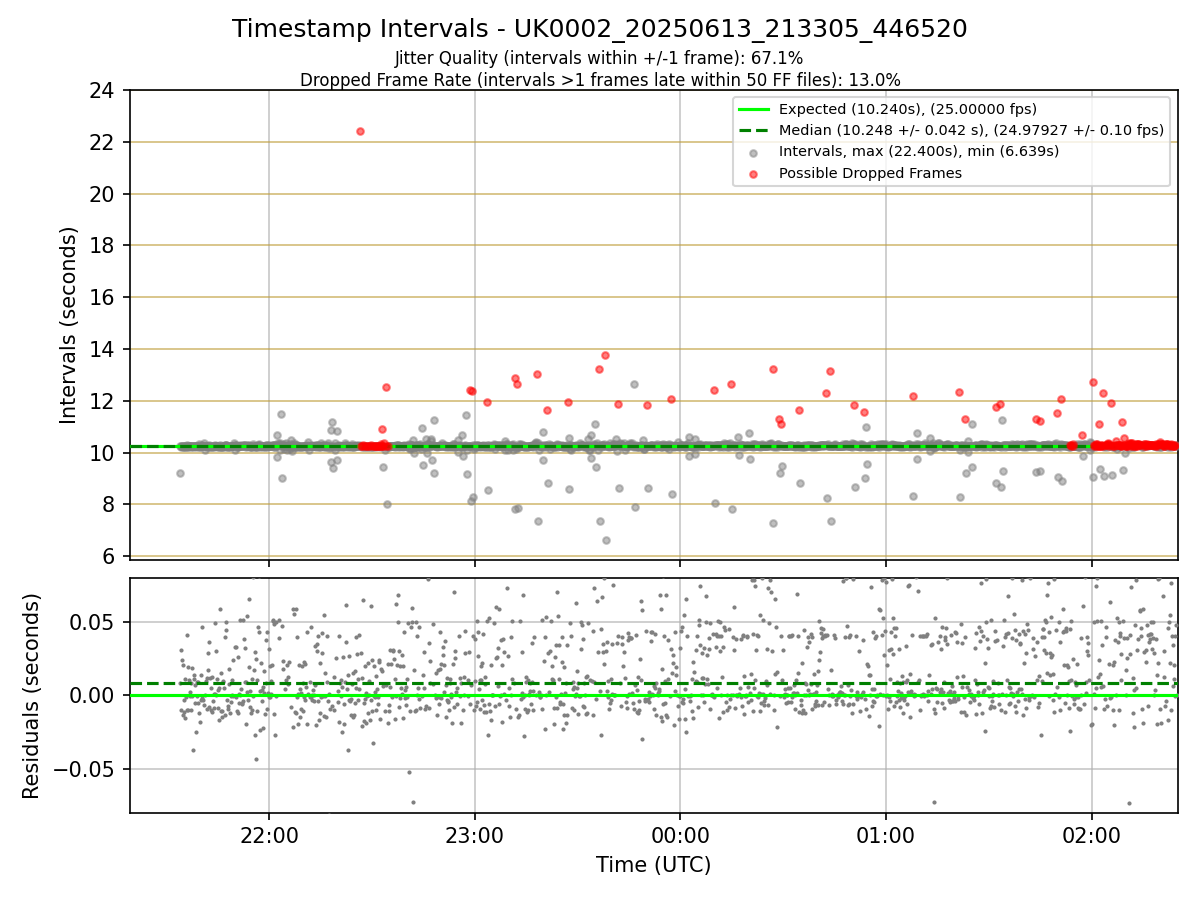
Task: Click the "01:00" x-axis tick label
Action: pyautogui.click(x=885, y=835)
